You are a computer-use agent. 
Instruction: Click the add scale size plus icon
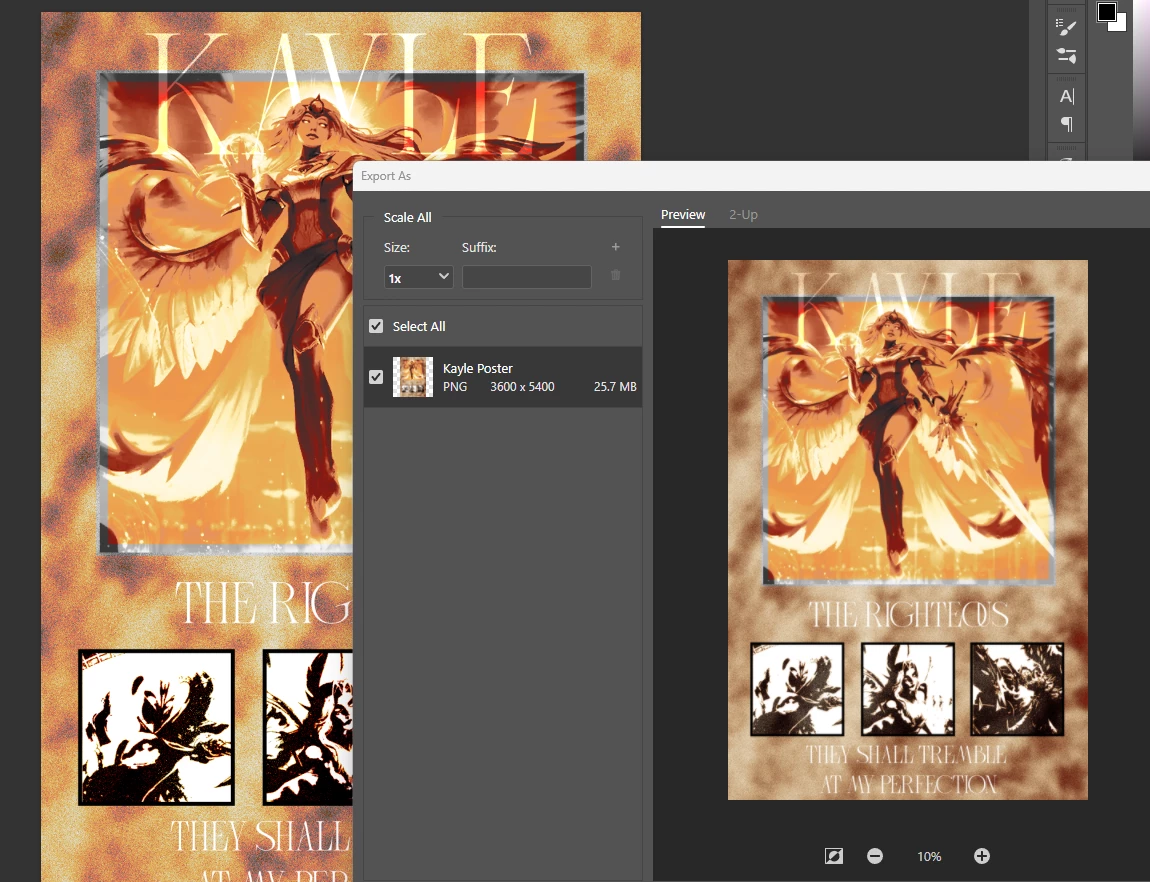coord(615,247)
